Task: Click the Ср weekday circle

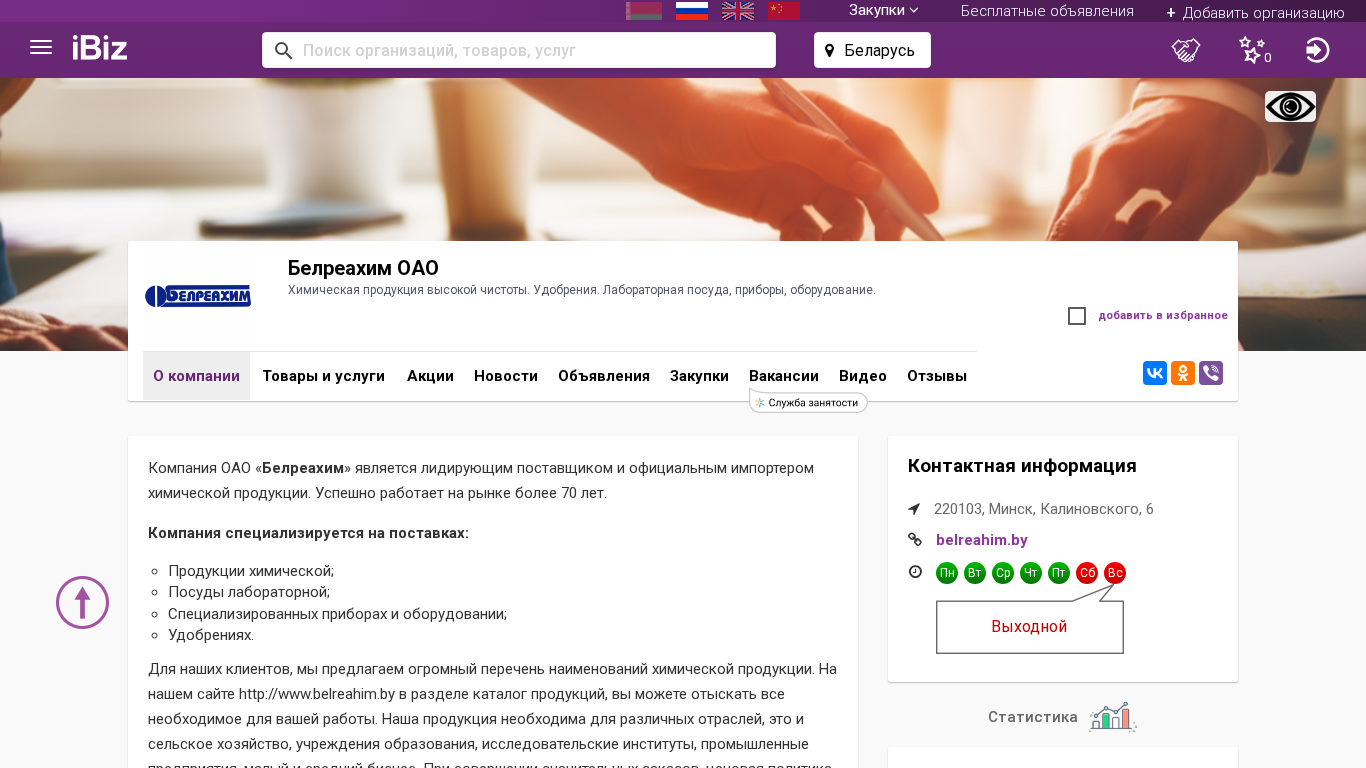Action: [x=1003, y=573]
